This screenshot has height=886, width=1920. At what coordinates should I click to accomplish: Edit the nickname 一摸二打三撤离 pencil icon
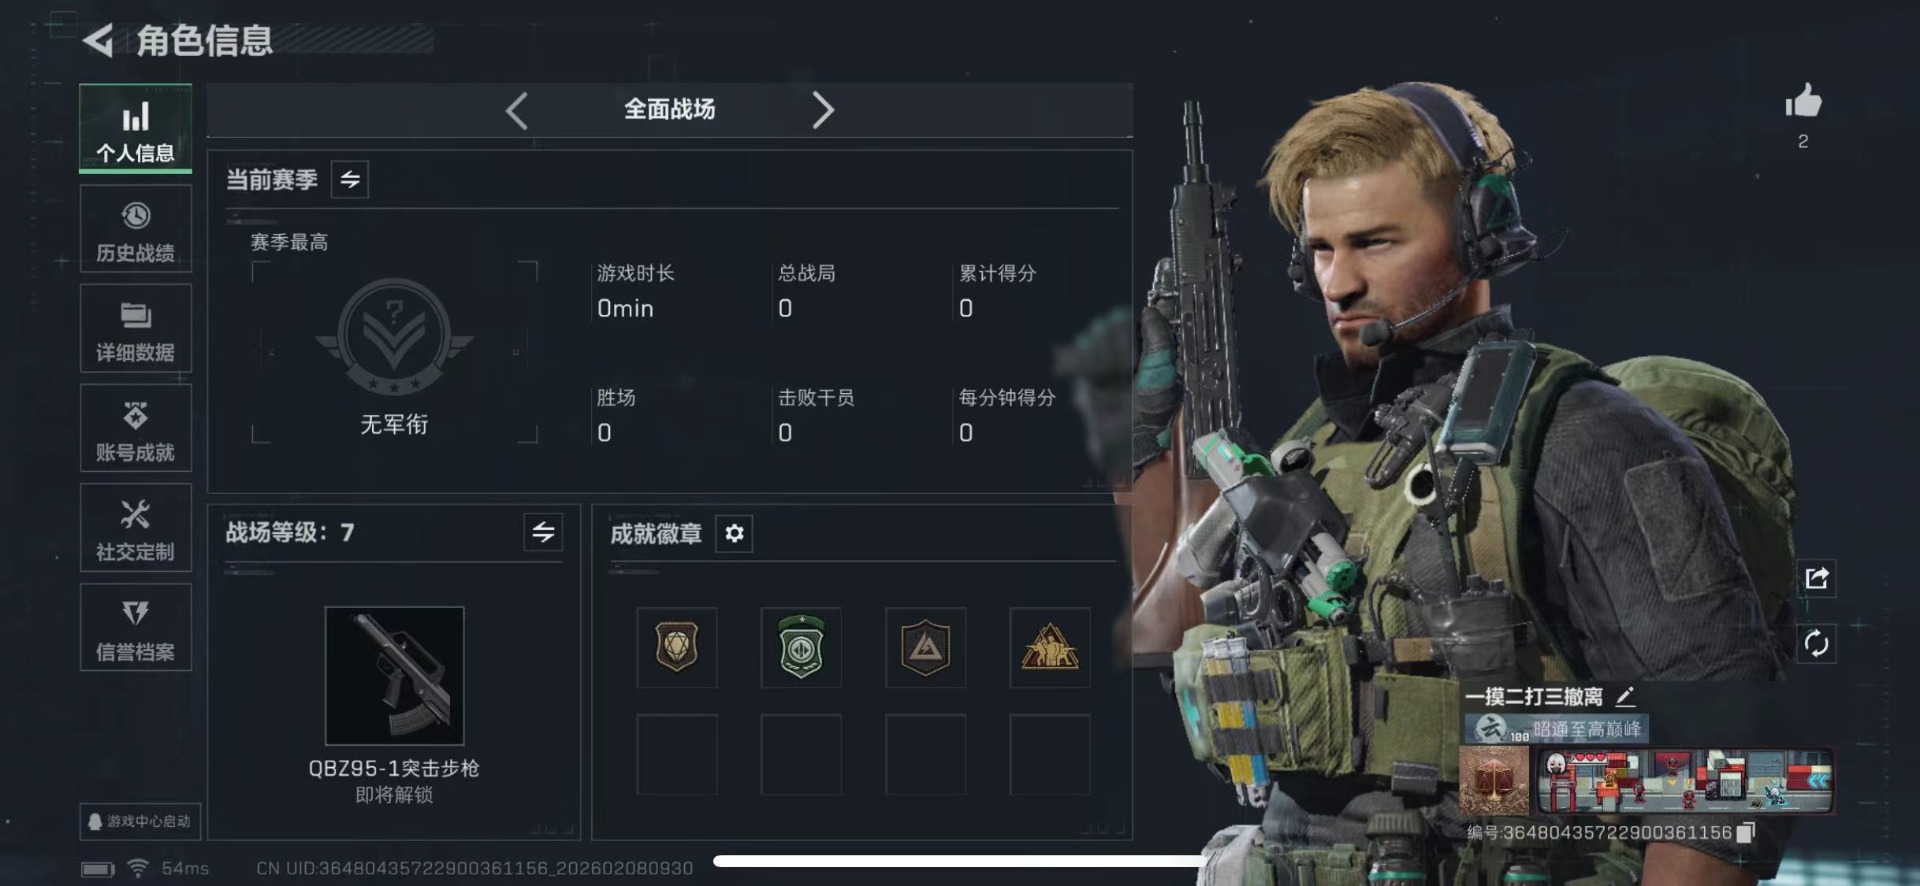coord(1625,696)
